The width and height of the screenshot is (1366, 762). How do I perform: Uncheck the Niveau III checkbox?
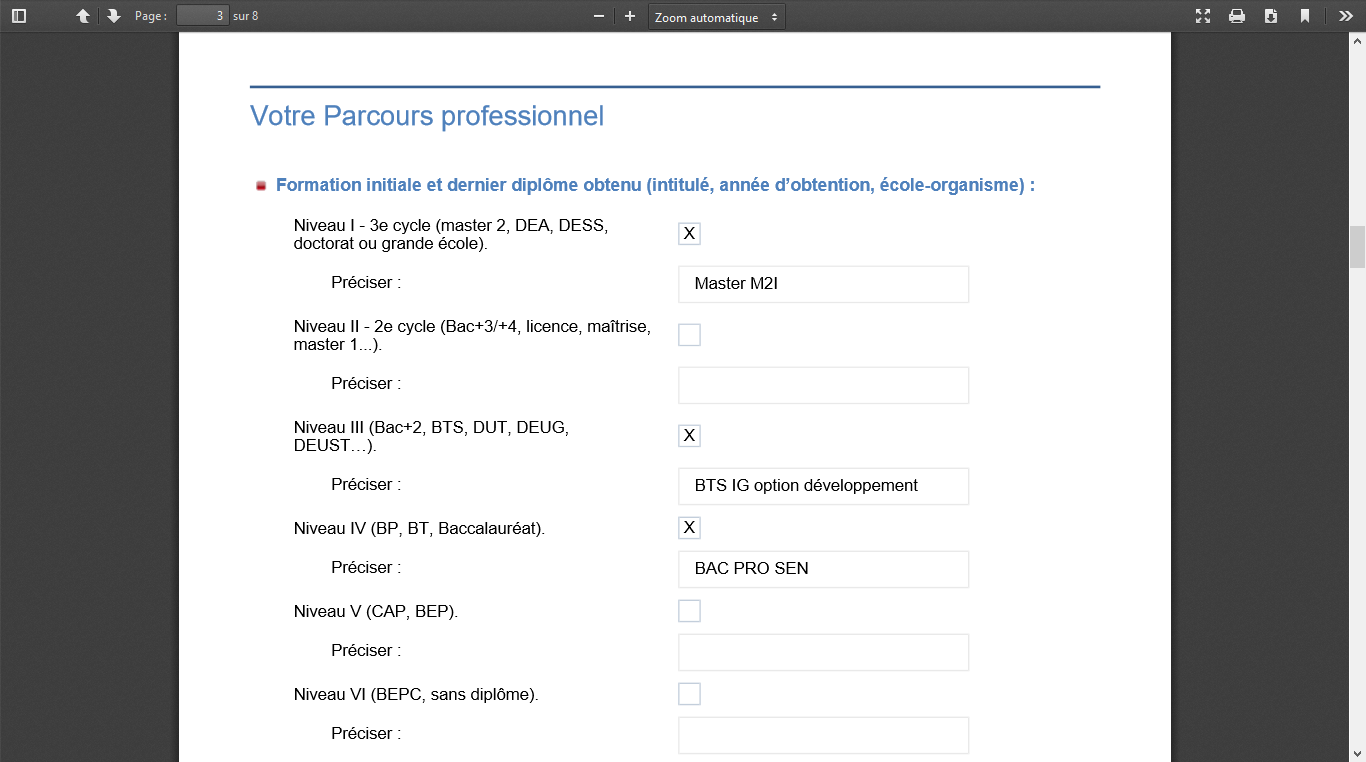689,436
